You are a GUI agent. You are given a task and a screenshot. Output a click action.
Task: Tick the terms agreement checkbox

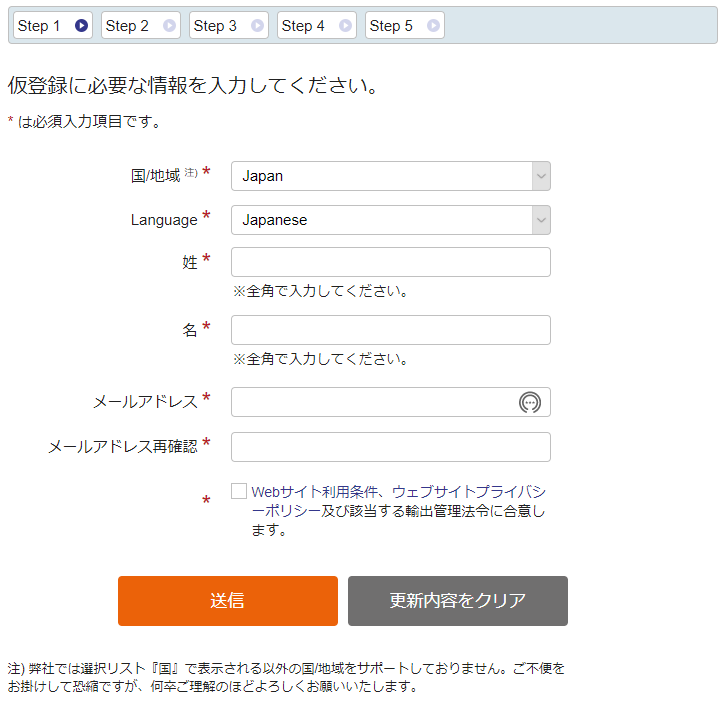point(239,491)
